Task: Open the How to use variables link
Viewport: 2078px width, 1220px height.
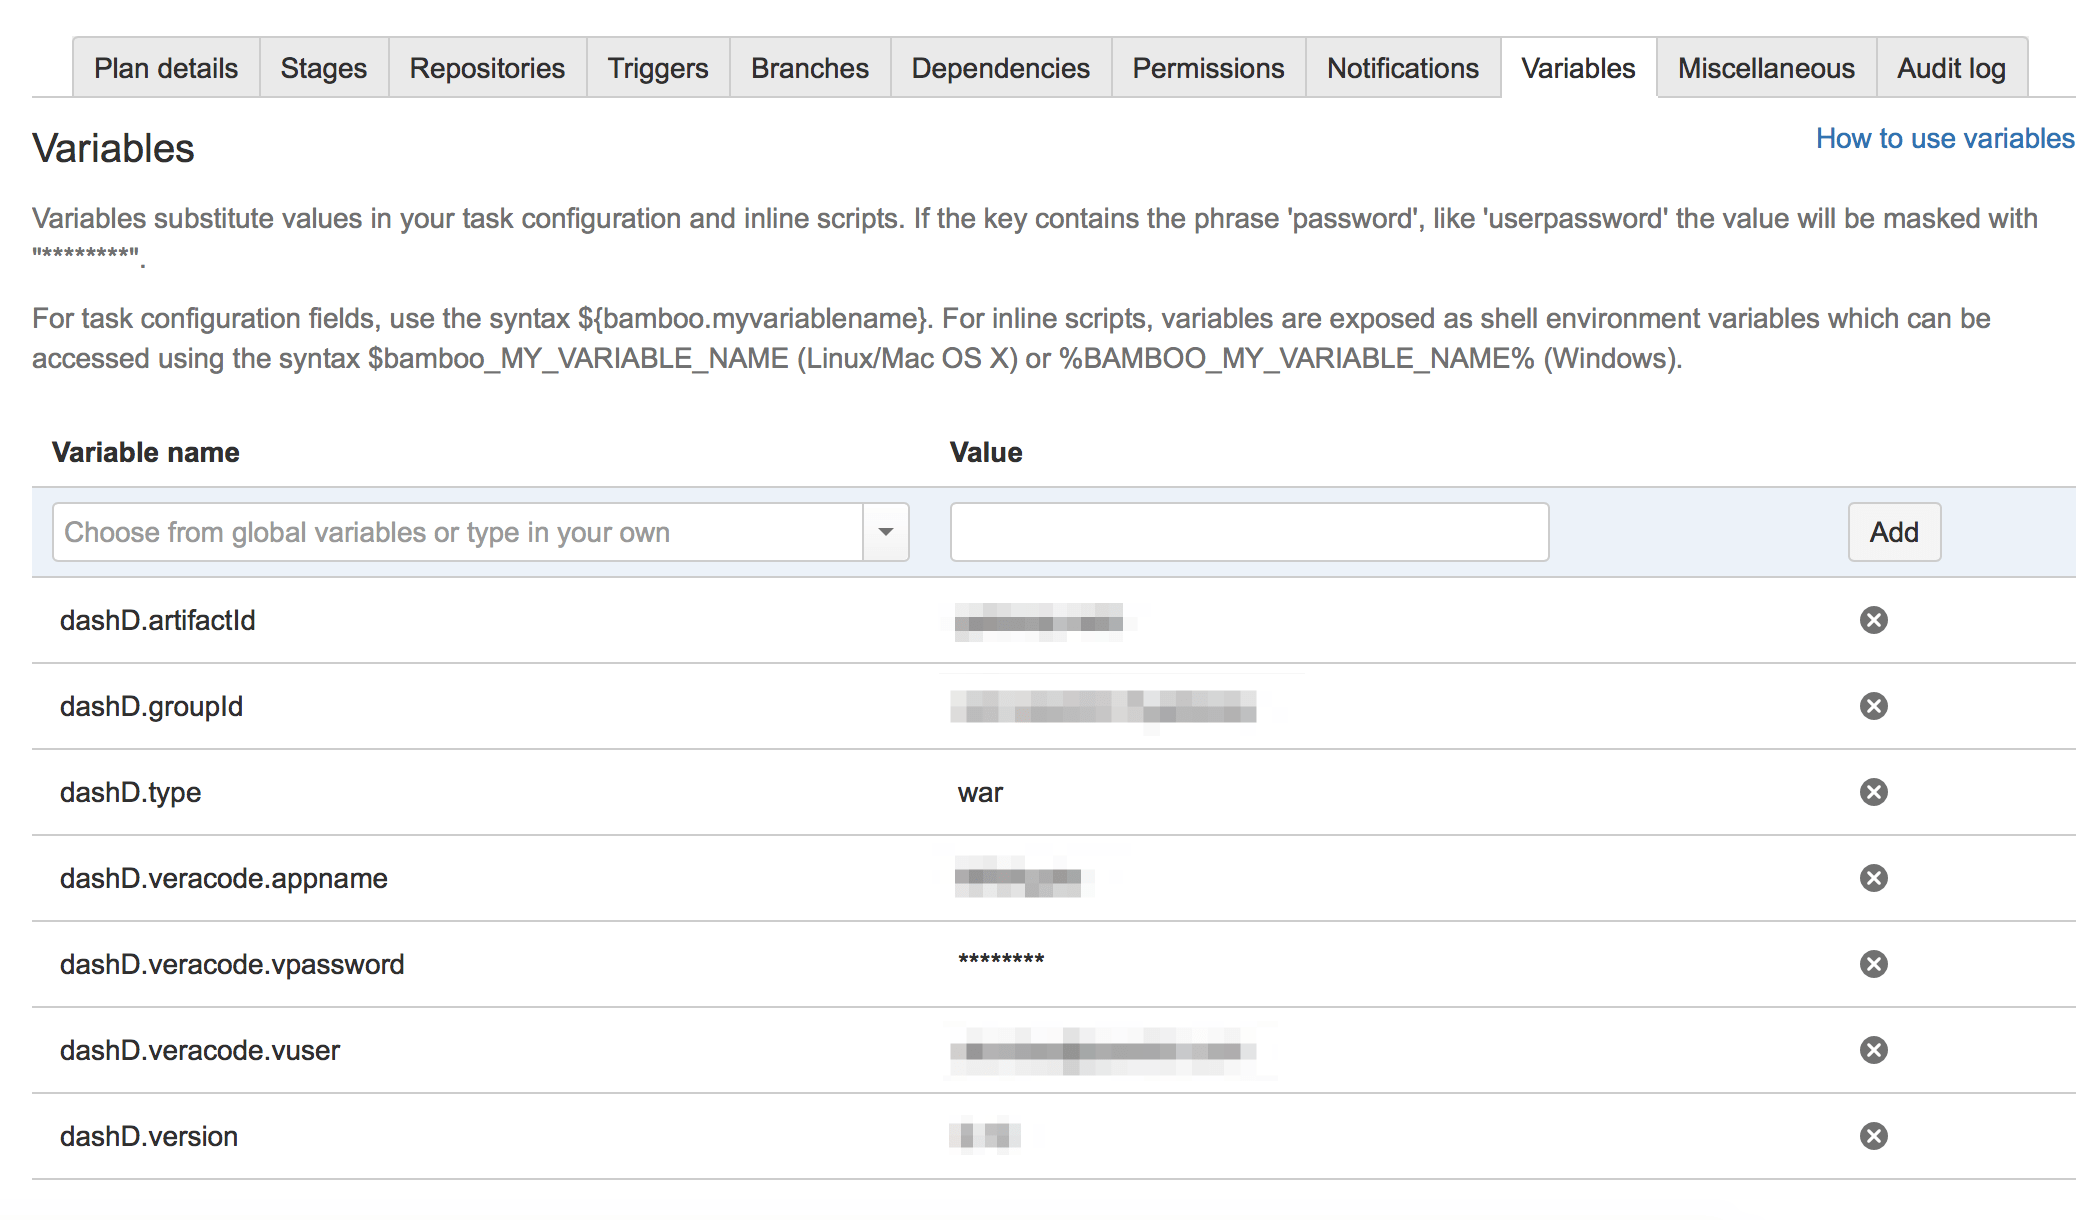Action: [1945, 138]
